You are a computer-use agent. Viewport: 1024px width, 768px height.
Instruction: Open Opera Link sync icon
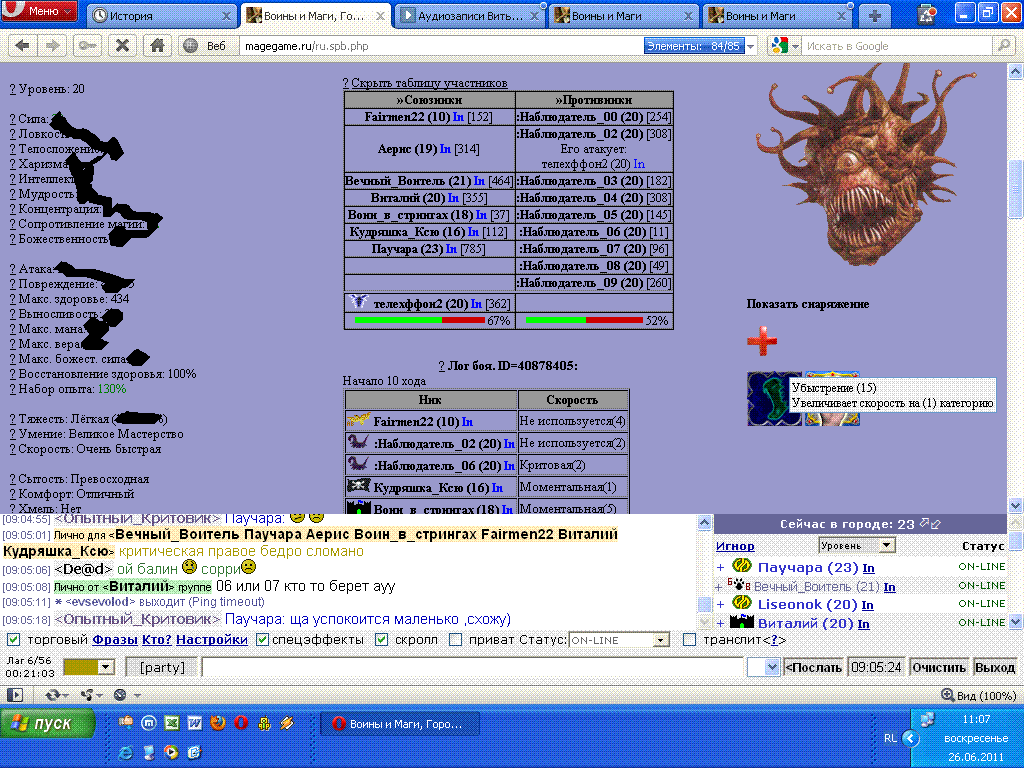53,695
